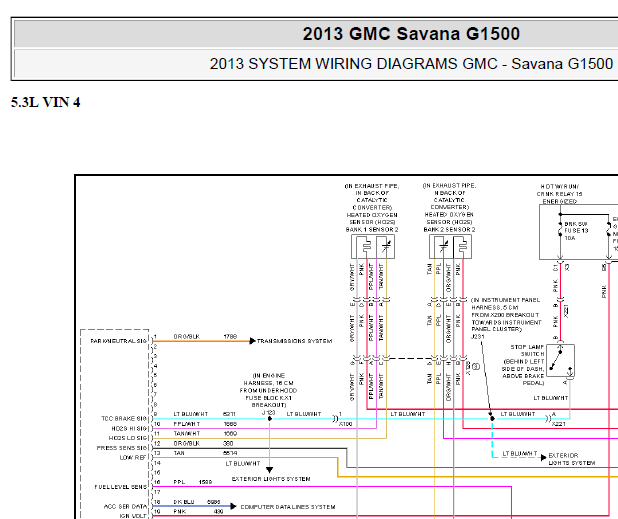Viewport: 618px width, 519px height.
Task: Click the 'TRANSMISSIONS SYSTEM' reference label
Action: [294, 341]
